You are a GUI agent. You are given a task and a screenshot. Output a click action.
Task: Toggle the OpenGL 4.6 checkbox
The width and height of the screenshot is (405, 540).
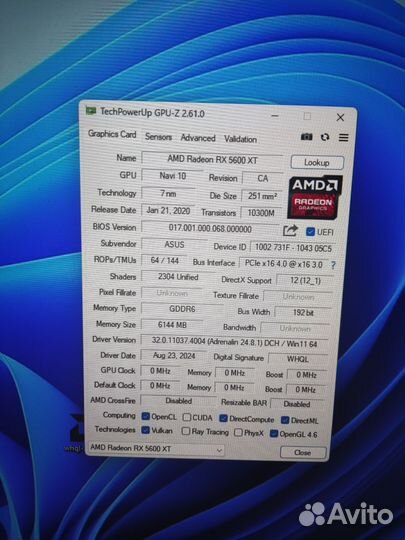click(274, 433)
